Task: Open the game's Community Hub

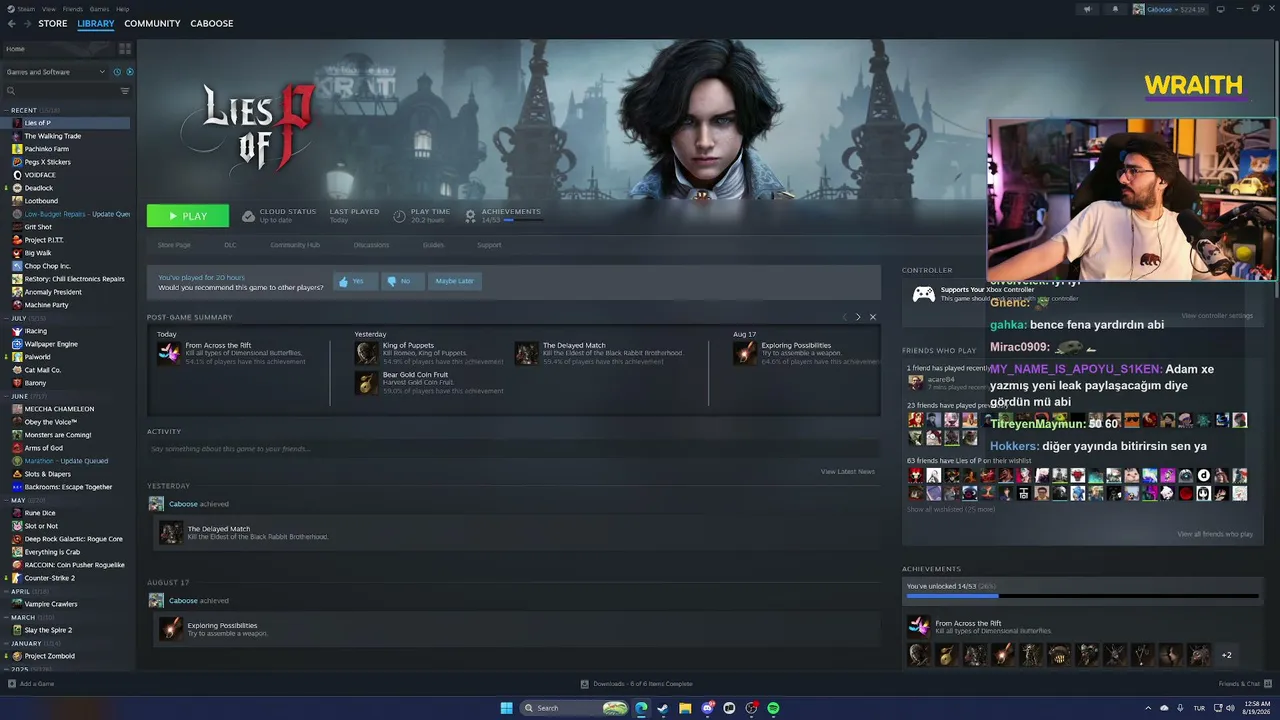Action: (x=295, y=245)
